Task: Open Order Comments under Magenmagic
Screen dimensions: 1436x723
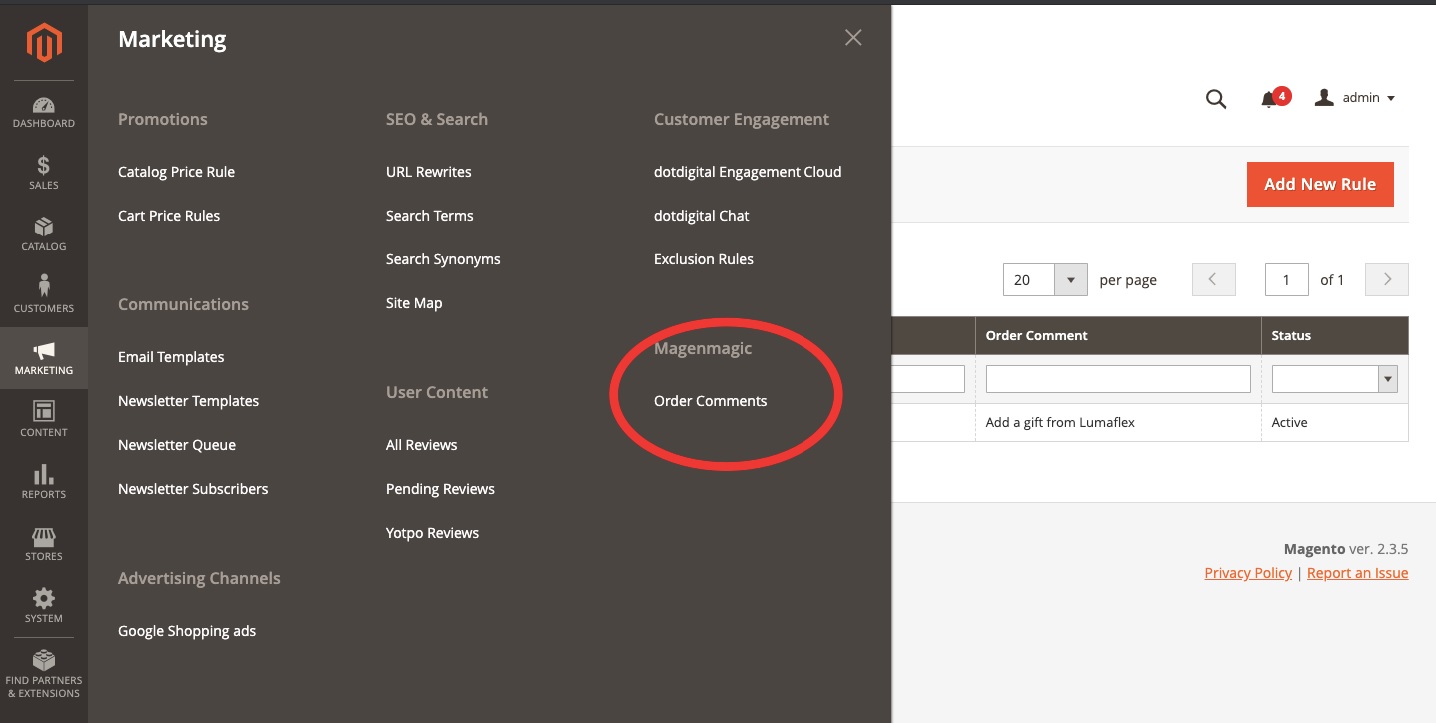Action: [x=711, y=401]
